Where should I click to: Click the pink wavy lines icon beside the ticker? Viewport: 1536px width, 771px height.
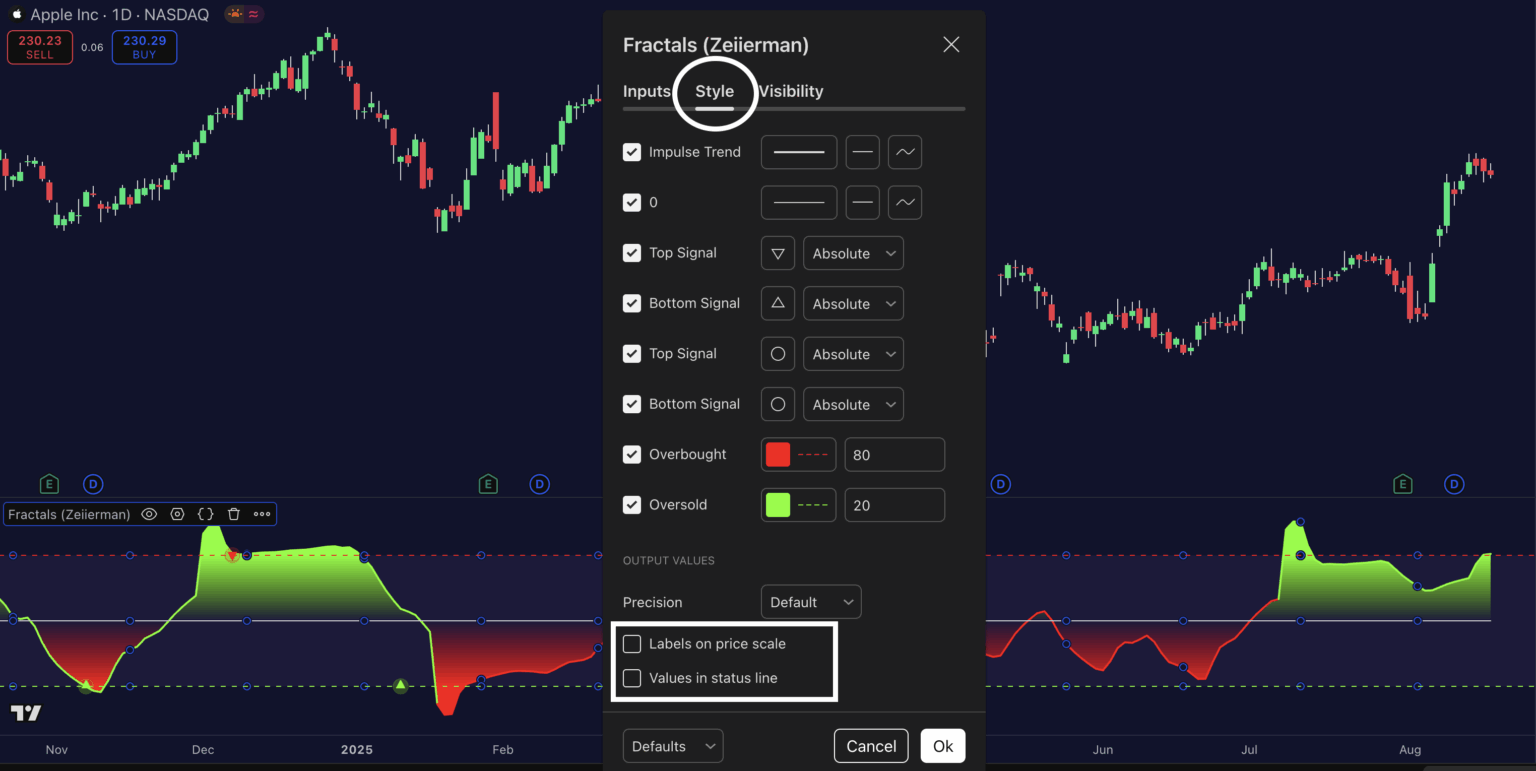254,14
